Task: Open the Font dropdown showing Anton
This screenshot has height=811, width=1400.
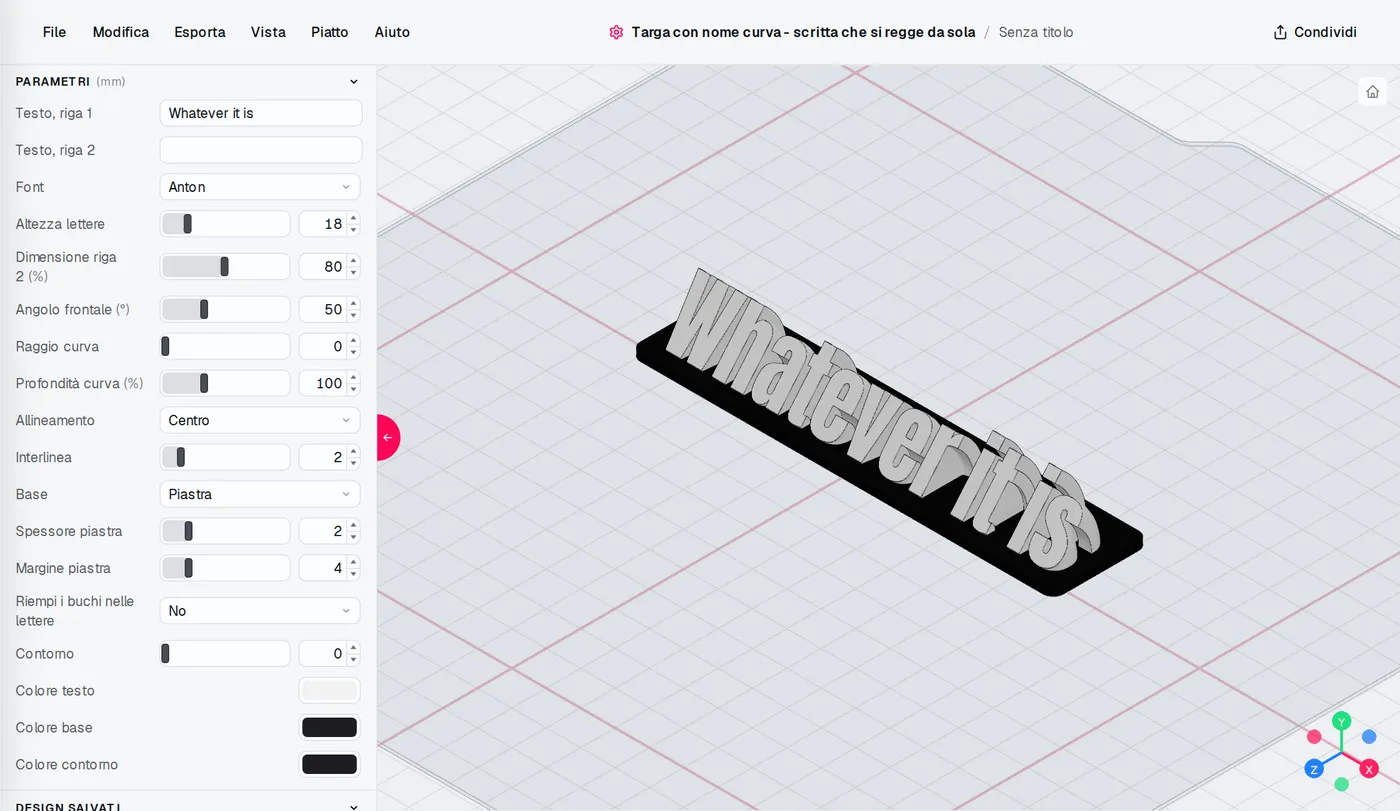Action: click(x=260, y=187)
